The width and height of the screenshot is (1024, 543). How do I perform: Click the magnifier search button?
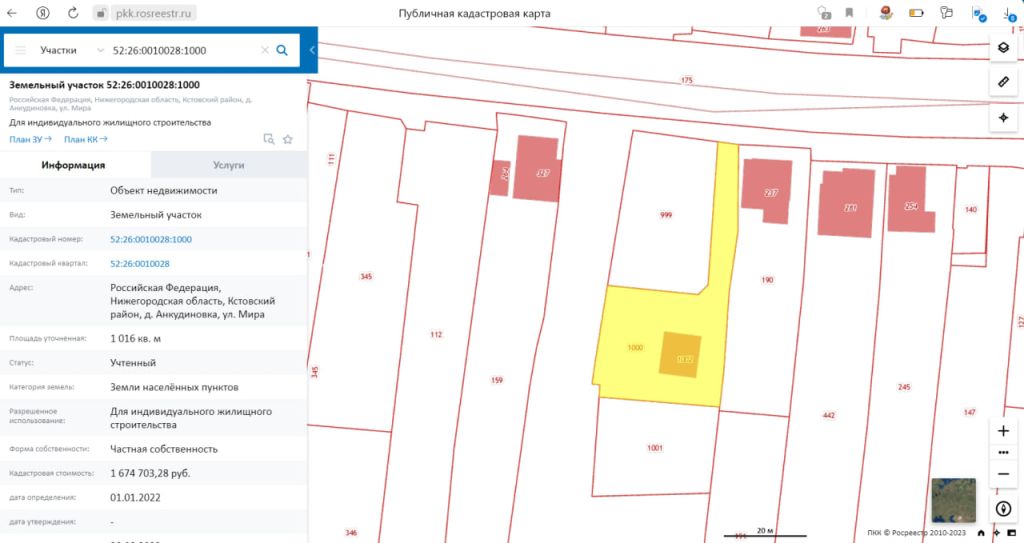point(282,50)
